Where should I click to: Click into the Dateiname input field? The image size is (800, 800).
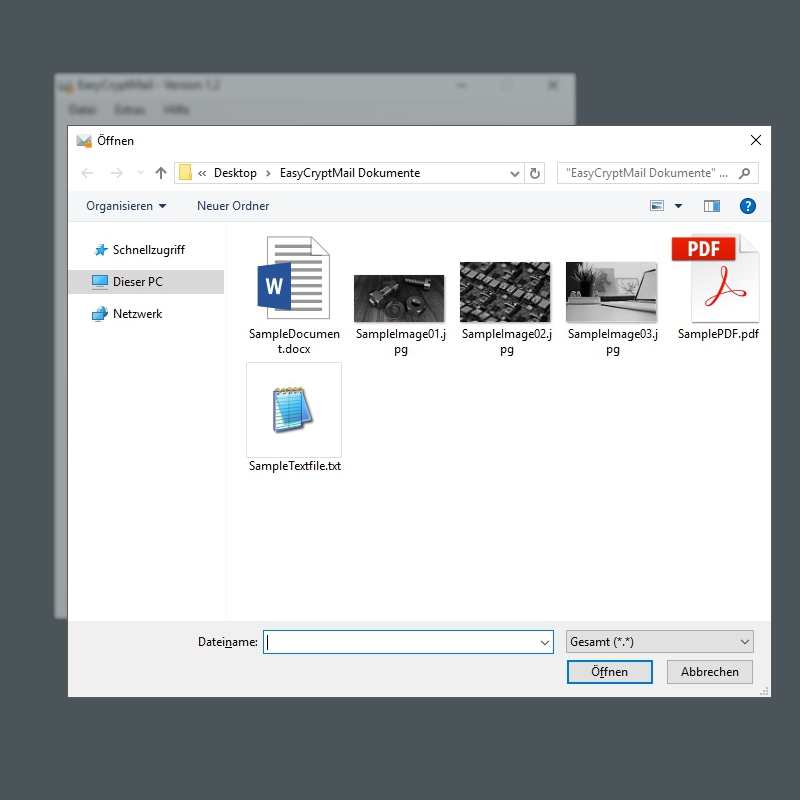click(400, 642)
